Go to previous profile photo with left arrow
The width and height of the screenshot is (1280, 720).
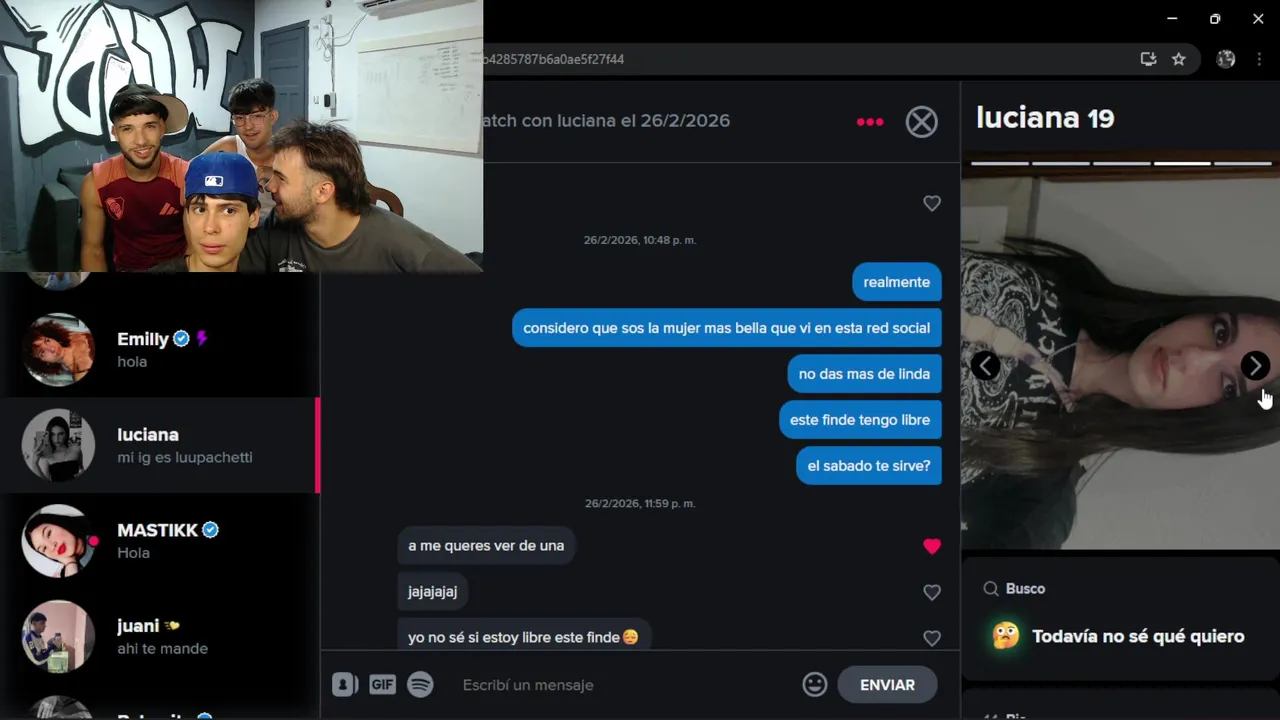[x=985, y=366]
